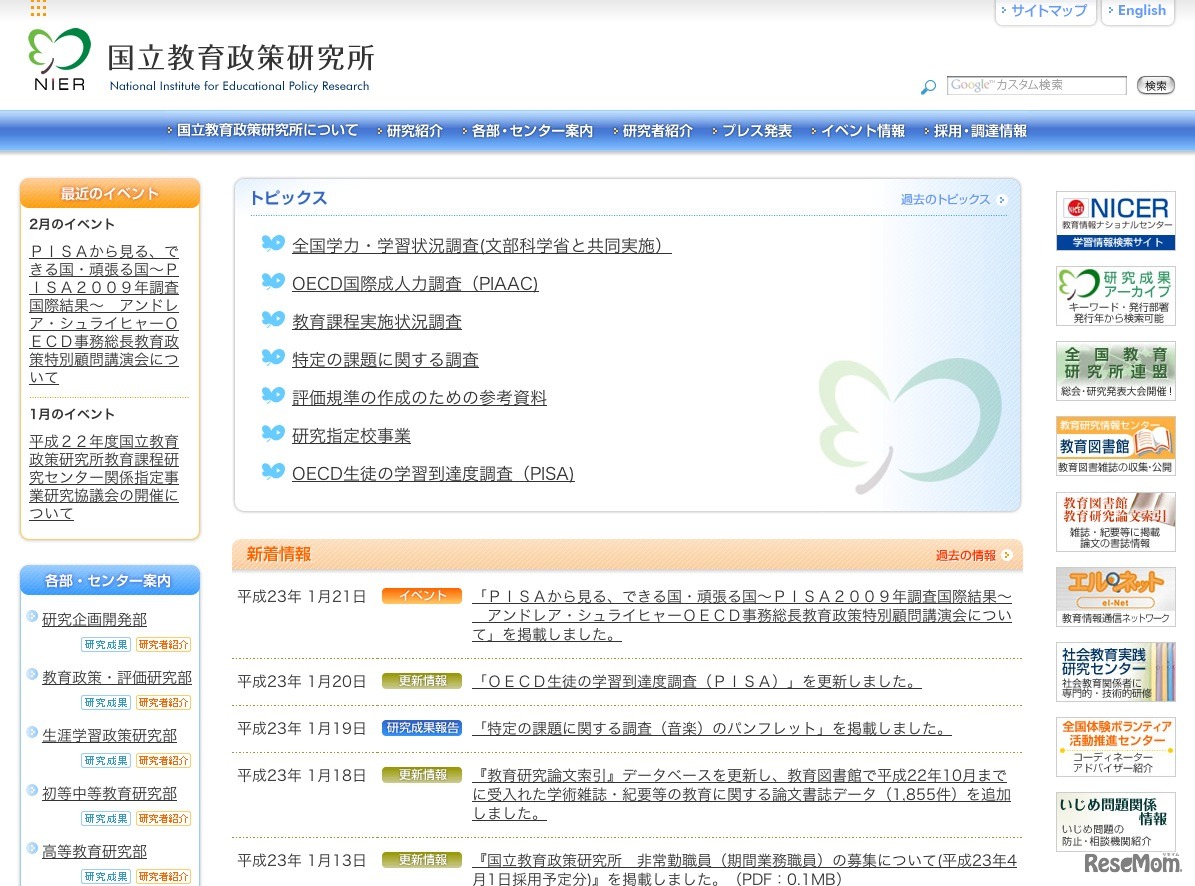Click inside the Google custom search field
The image size is (1195, 886).
tap(1036, 86)
